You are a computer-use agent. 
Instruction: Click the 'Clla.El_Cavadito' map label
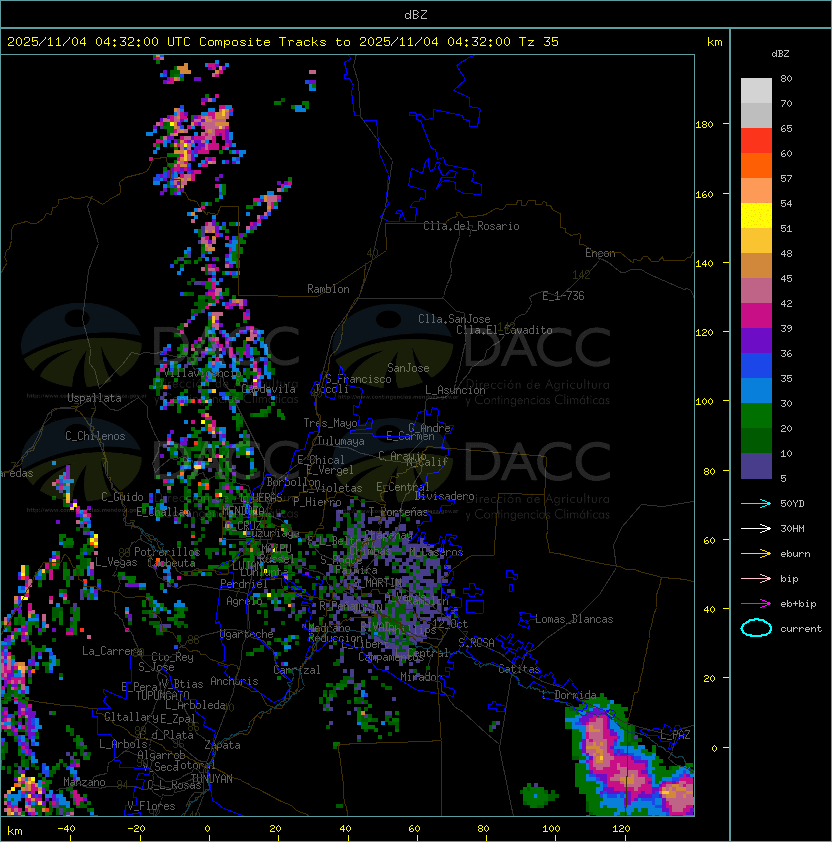504,330
